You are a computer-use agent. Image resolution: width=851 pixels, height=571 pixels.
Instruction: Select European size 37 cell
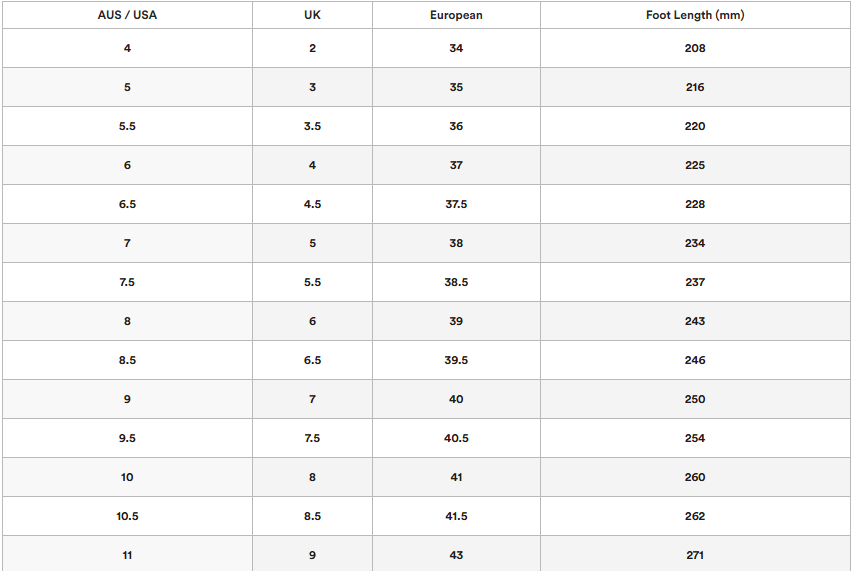pyautogui.click(x=456, y=165)
